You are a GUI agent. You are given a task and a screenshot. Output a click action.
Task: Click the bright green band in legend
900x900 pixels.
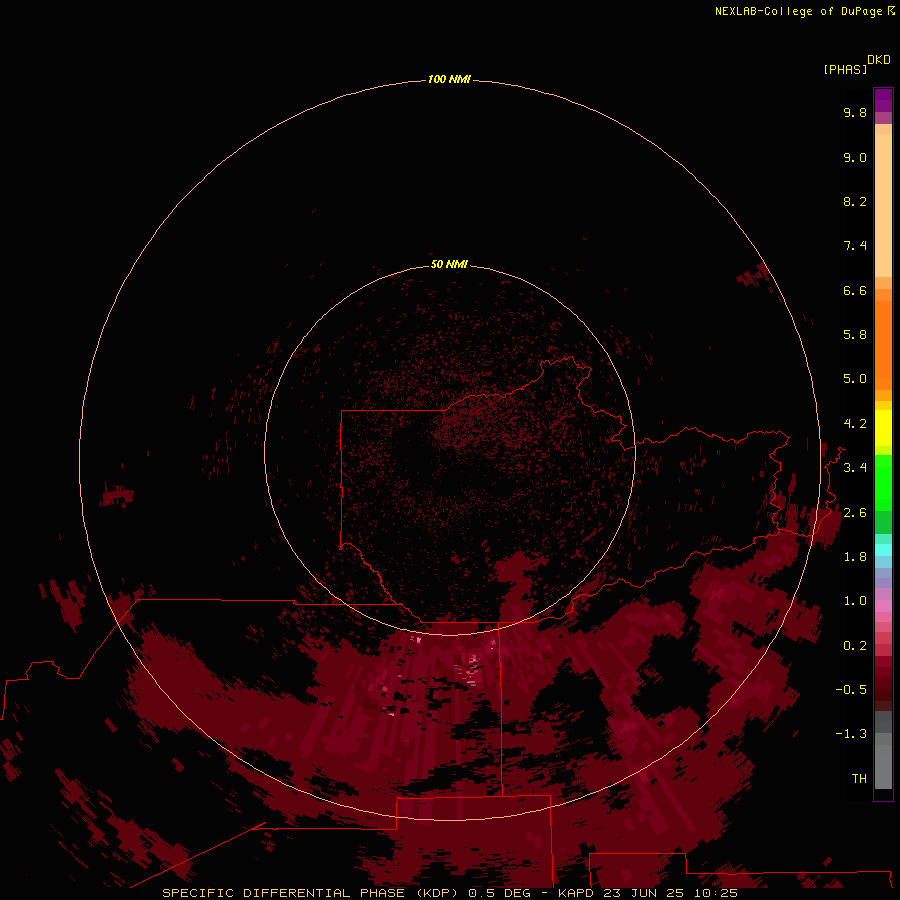(x=883, y=482)
